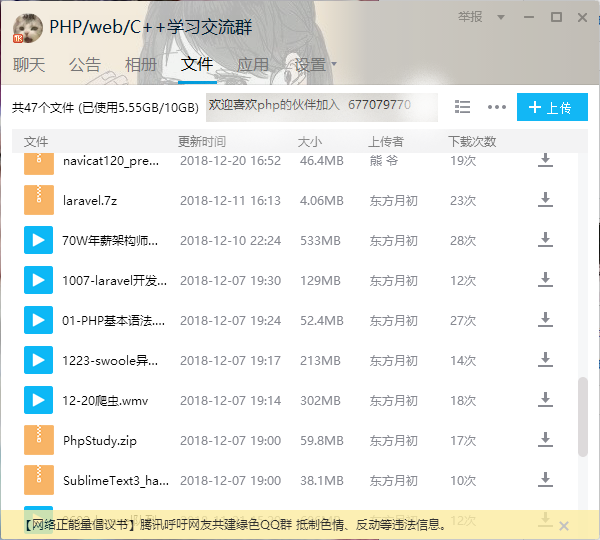
Task: Click the 28次 download count
Action: (463, 241)
